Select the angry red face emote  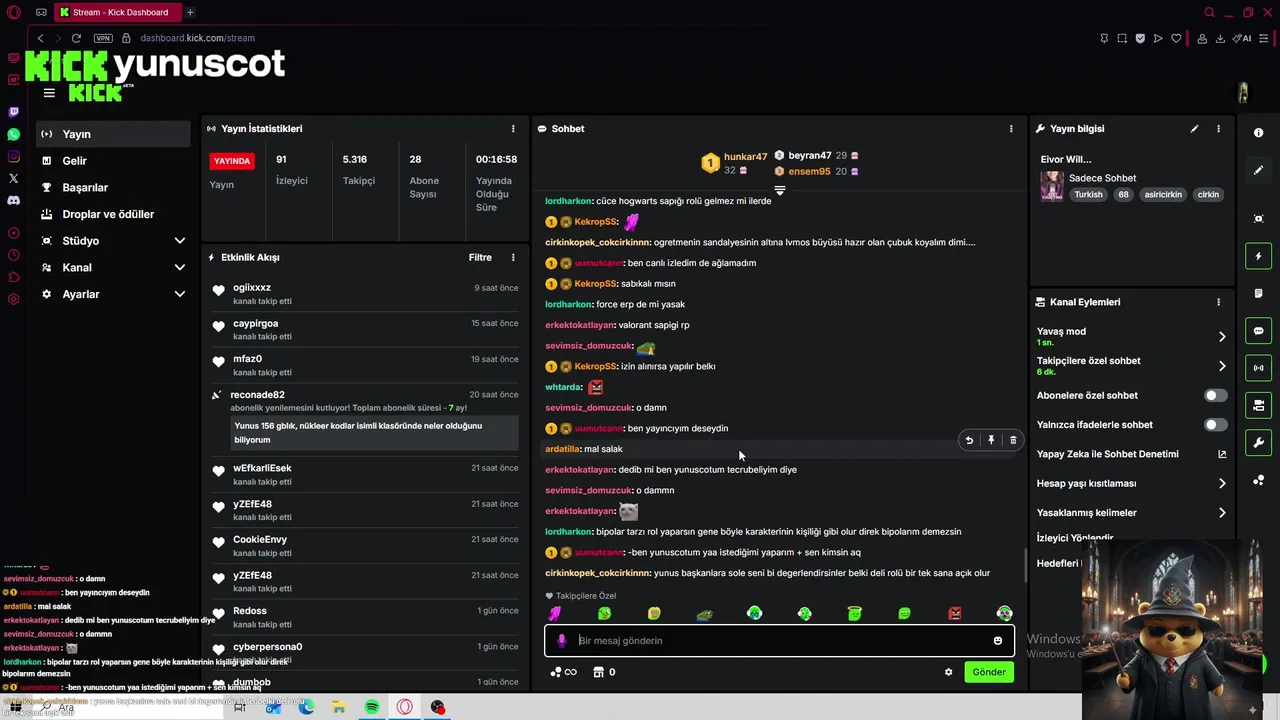pos(954,613)
